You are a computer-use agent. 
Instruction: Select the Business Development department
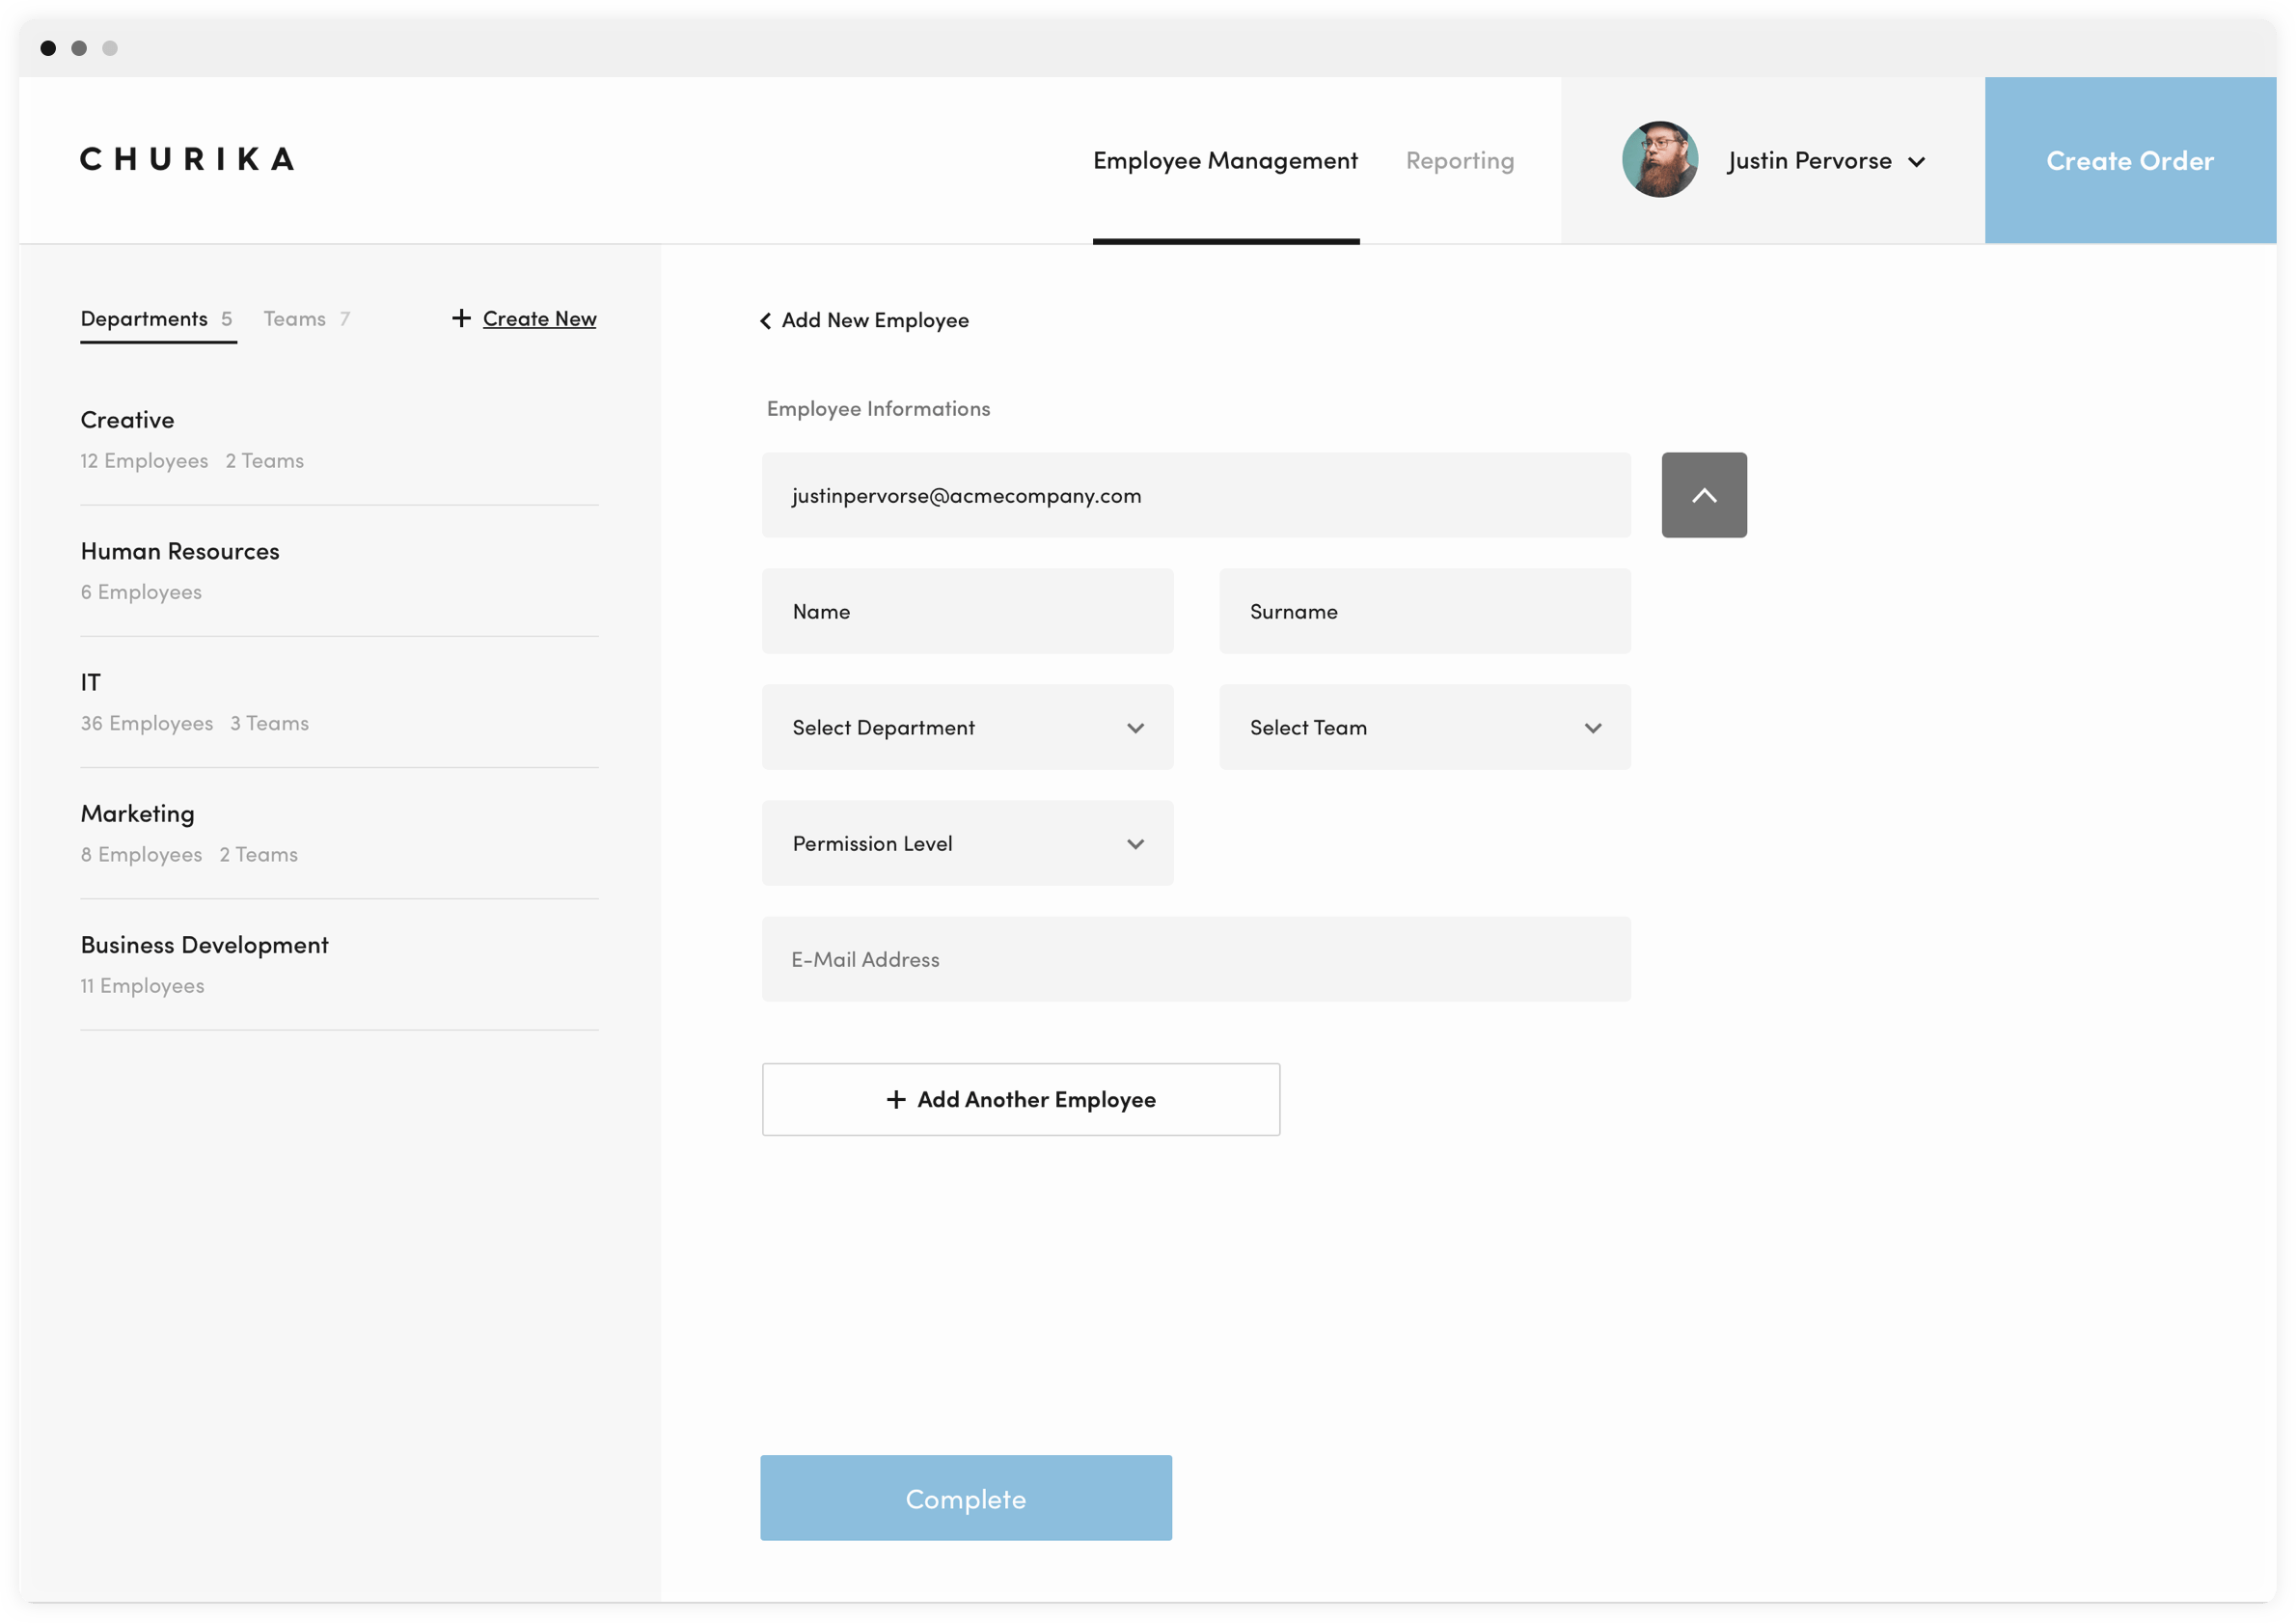pos(339,964)
